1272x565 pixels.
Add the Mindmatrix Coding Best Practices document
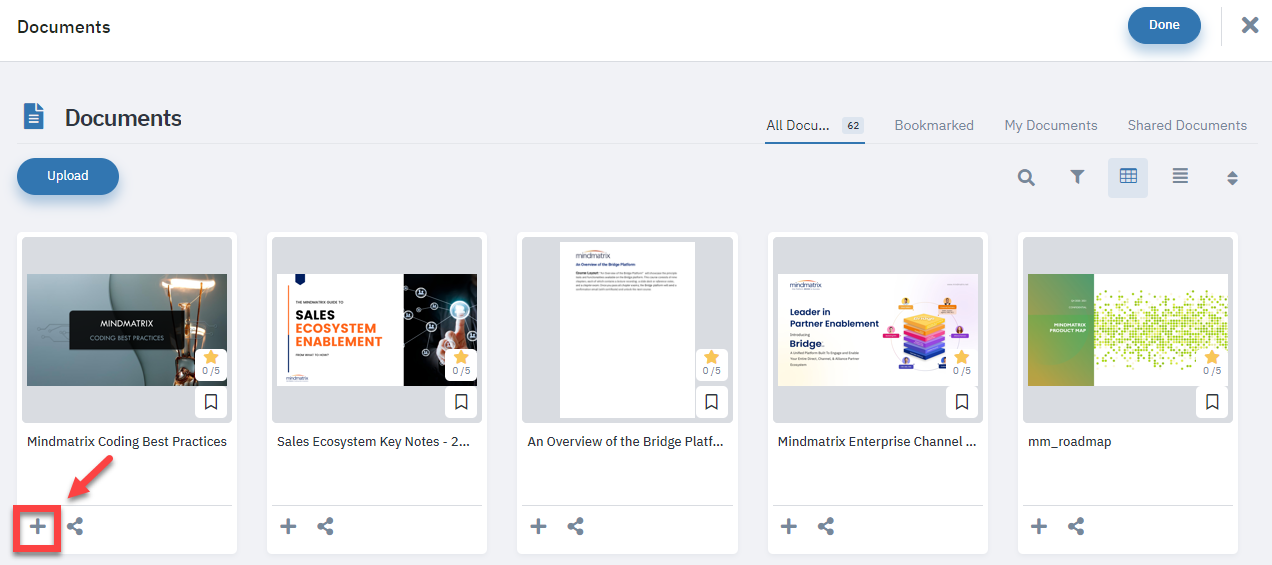38,526
